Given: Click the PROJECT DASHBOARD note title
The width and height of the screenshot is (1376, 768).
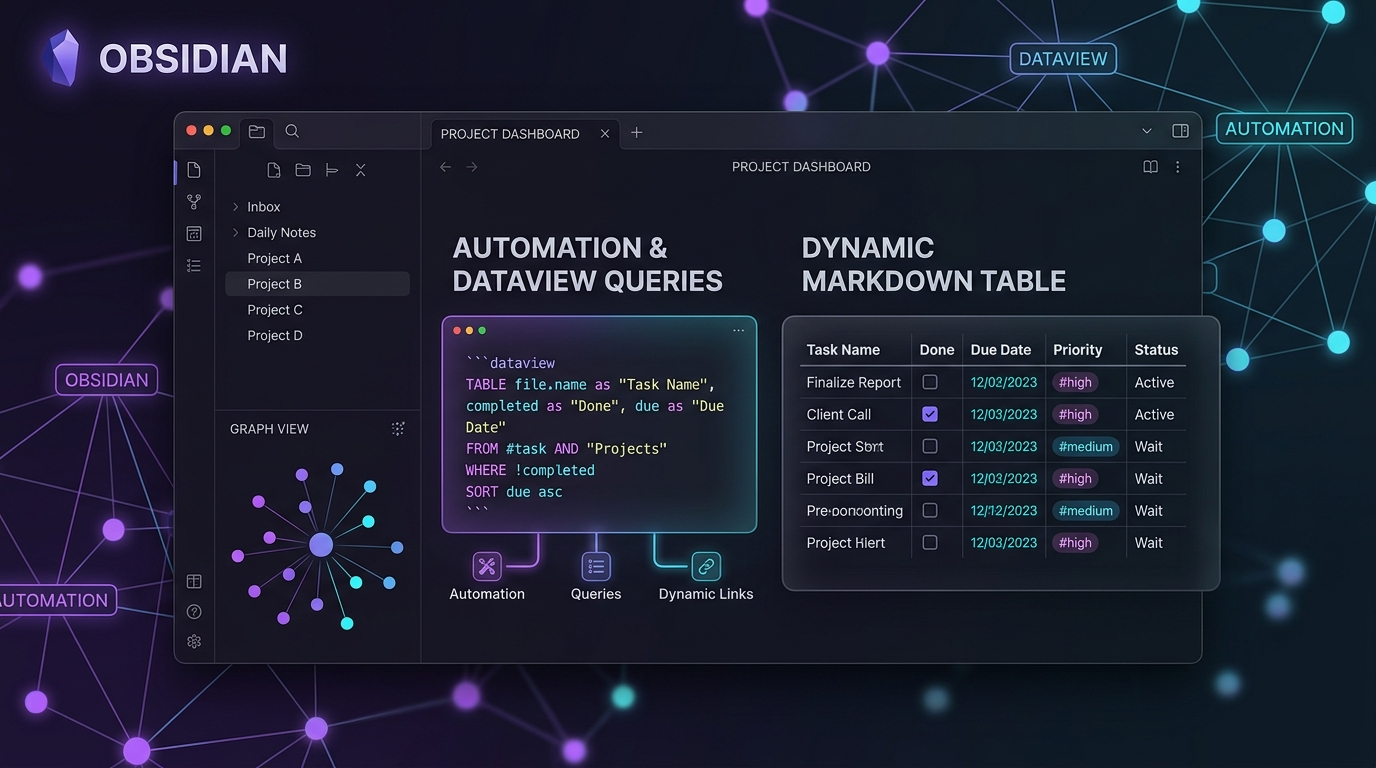Looking at the screenshot, I should coord(801,167).
